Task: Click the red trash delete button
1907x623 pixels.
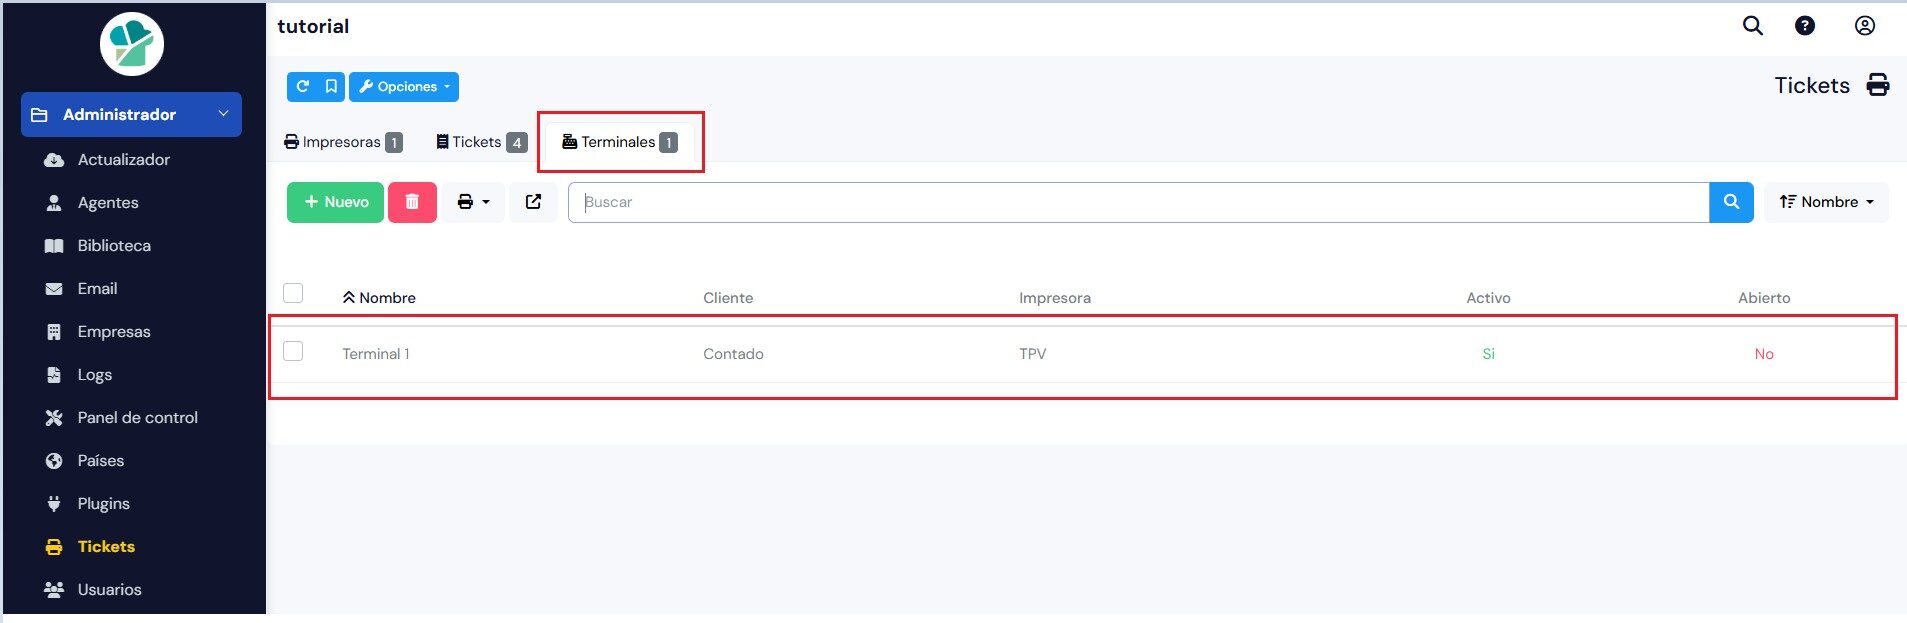Action: 412,202
